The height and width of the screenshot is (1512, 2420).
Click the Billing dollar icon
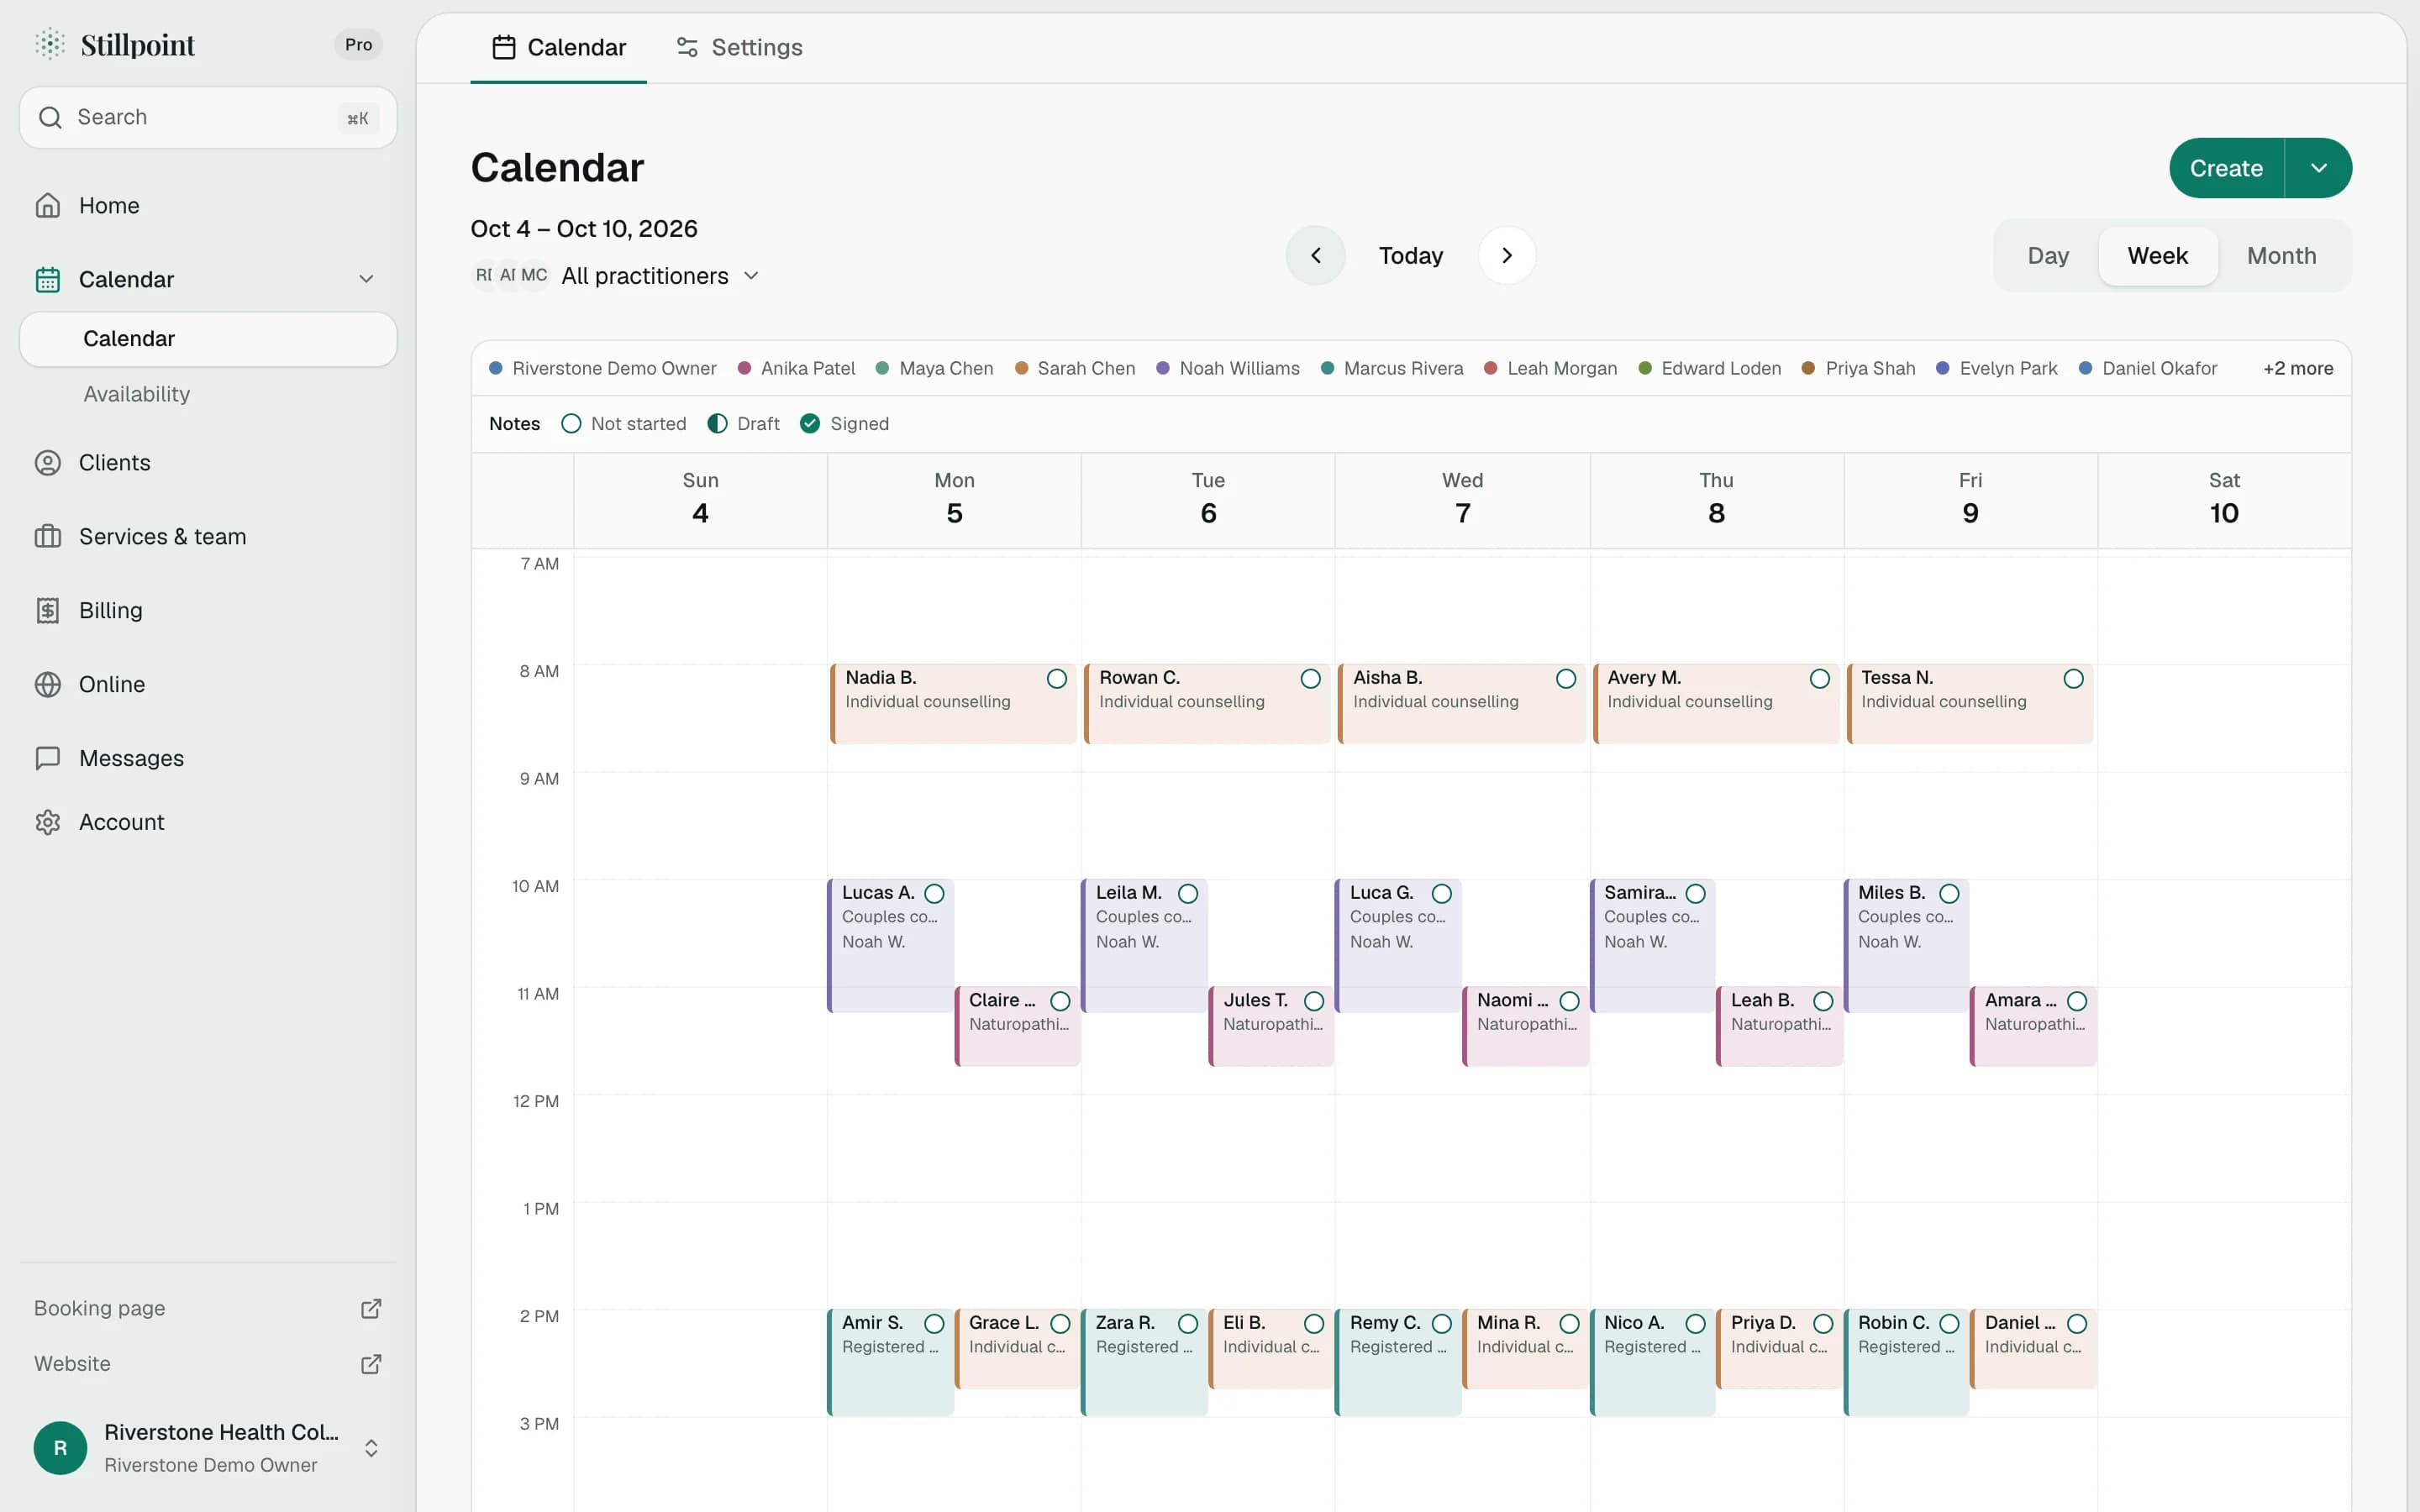[47, 610]
